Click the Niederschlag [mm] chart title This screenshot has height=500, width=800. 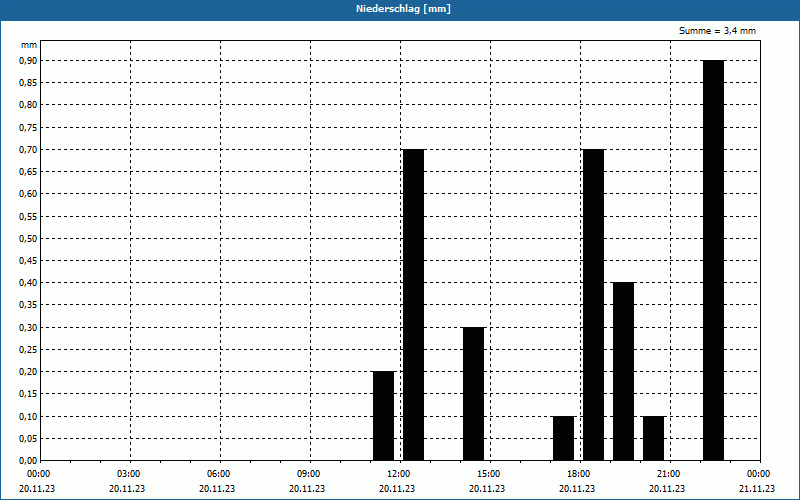[403, 9]
